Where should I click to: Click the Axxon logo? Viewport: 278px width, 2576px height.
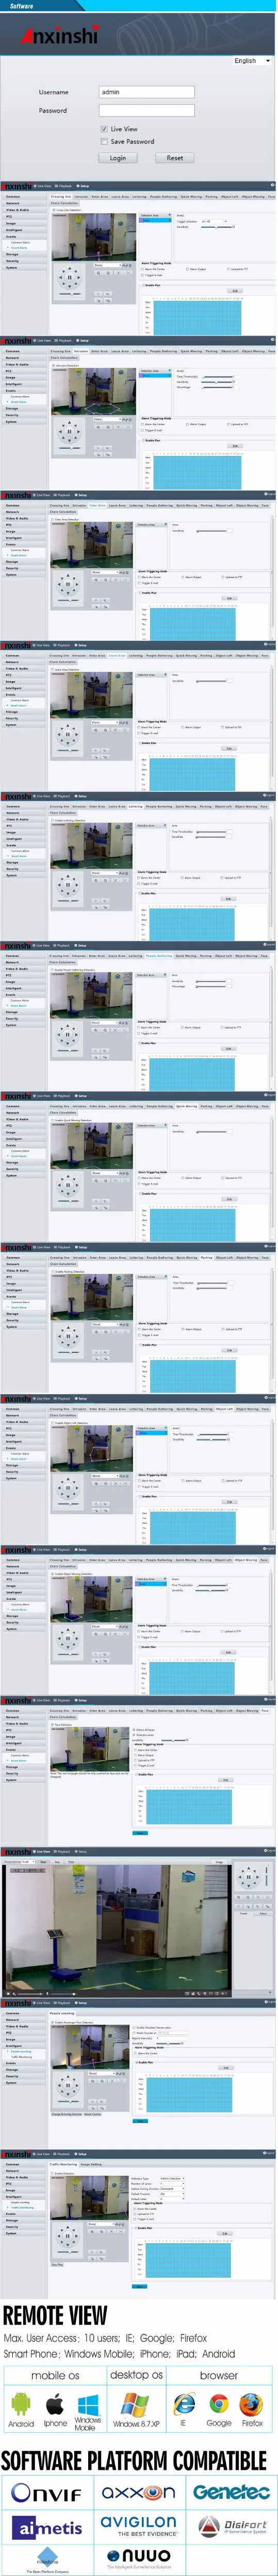coord(138,2492)
